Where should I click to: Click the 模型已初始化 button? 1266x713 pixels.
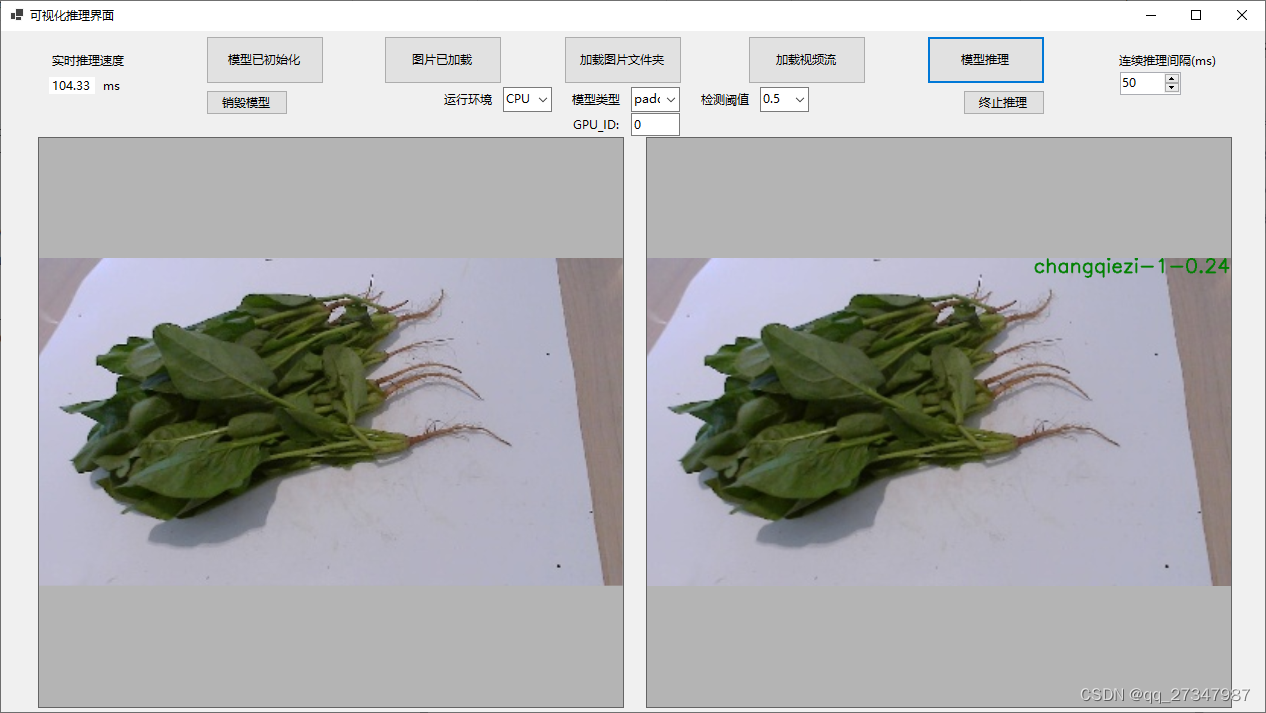point(264,60)
